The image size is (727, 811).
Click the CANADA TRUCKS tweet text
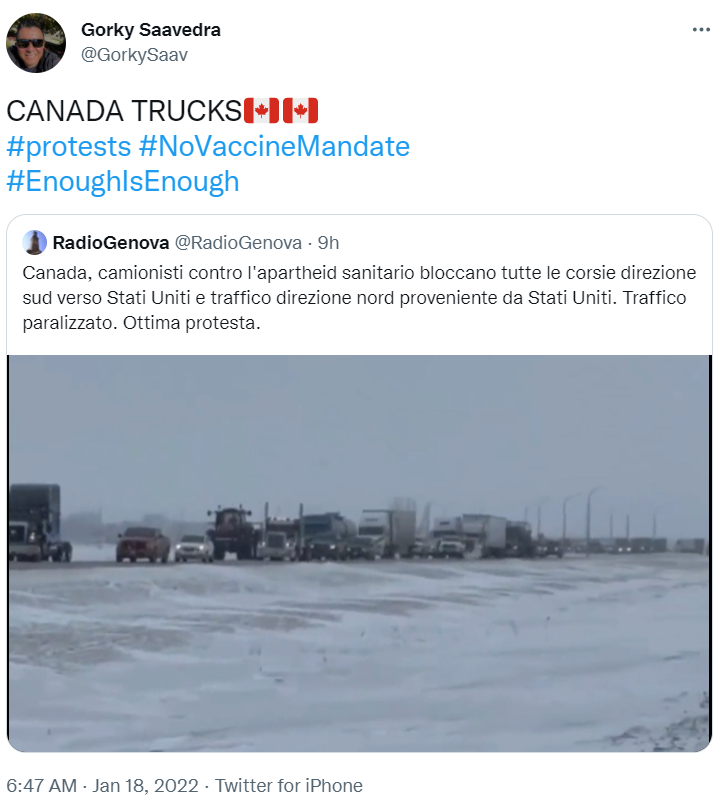(x=124, y=111)
